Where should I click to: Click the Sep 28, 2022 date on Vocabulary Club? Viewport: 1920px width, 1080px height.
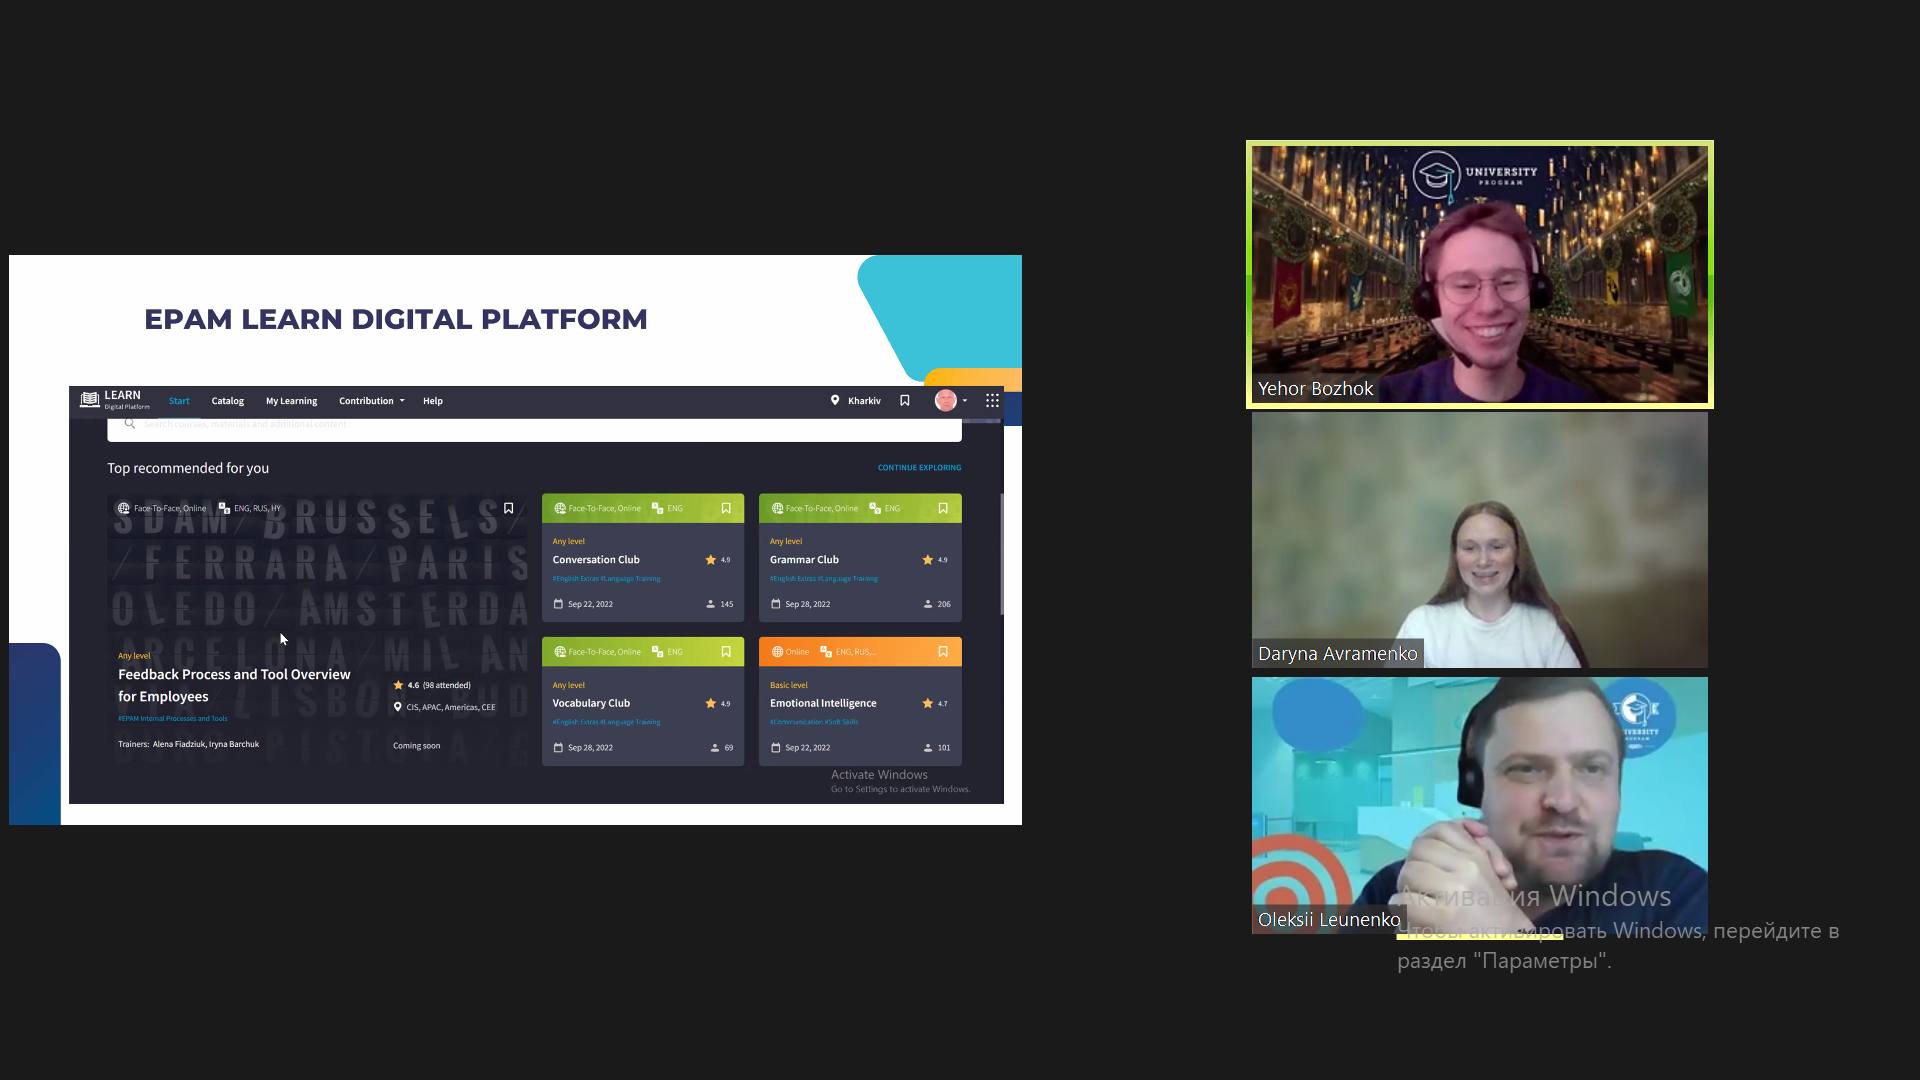(x=590, y=748)
